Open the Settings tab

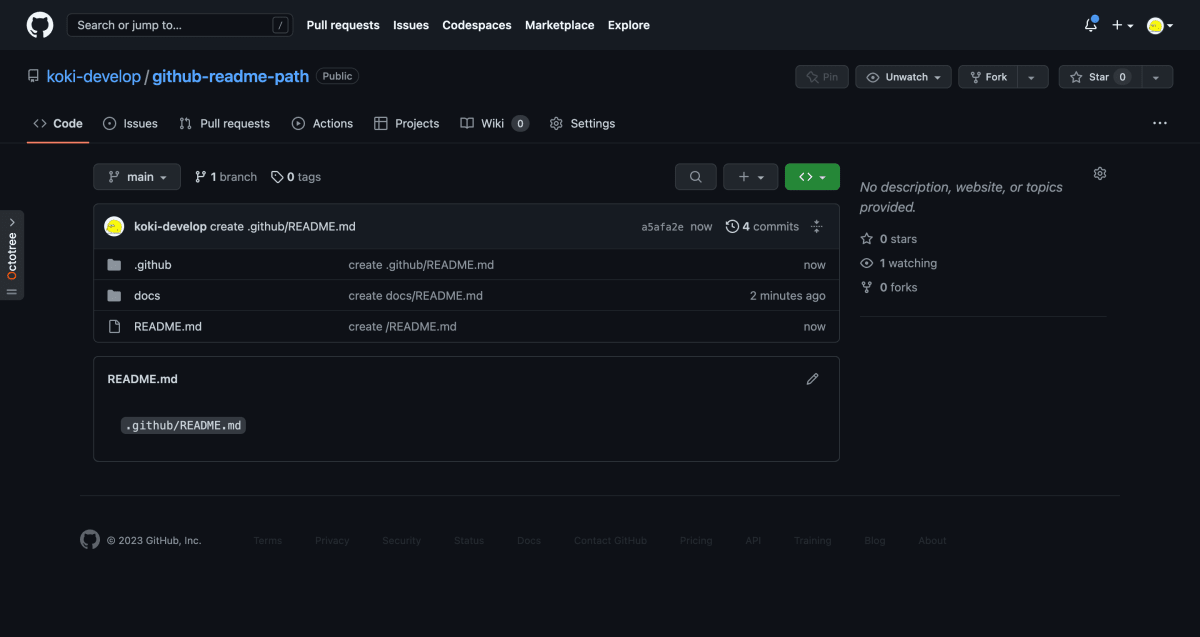(582, 123)
